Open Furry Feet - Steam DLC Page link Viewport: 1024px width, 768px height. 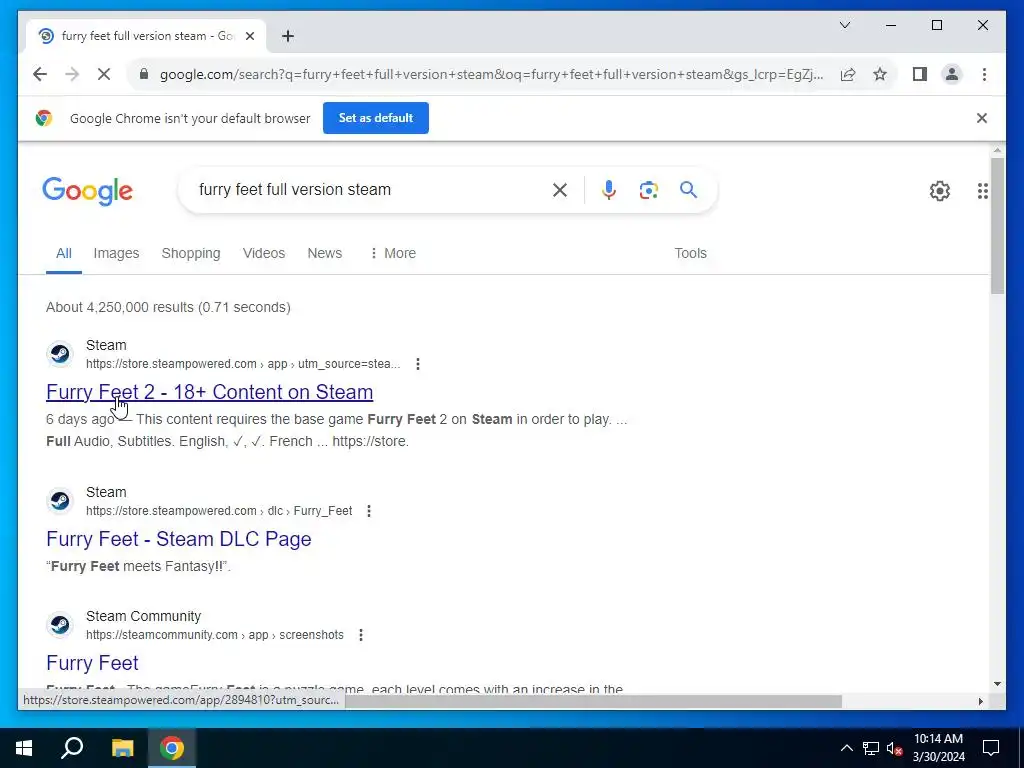pyautogui.click(x=179, y=539)
